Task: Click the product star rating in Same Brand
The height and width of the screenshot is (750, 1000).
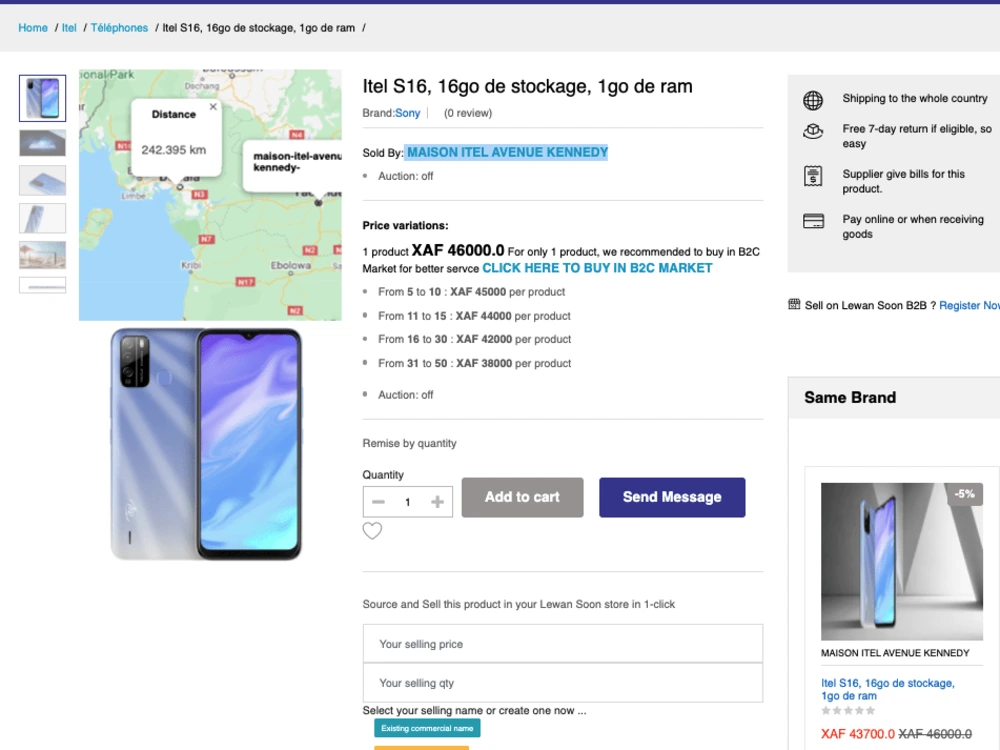Action: point(848,710)
